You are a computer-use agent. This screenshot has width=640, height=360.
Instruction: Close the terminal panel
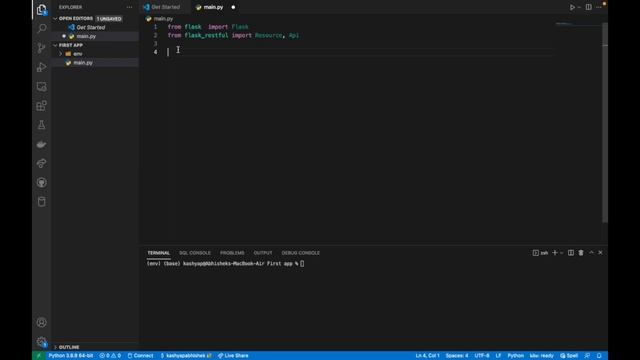(x=600, y=253)
